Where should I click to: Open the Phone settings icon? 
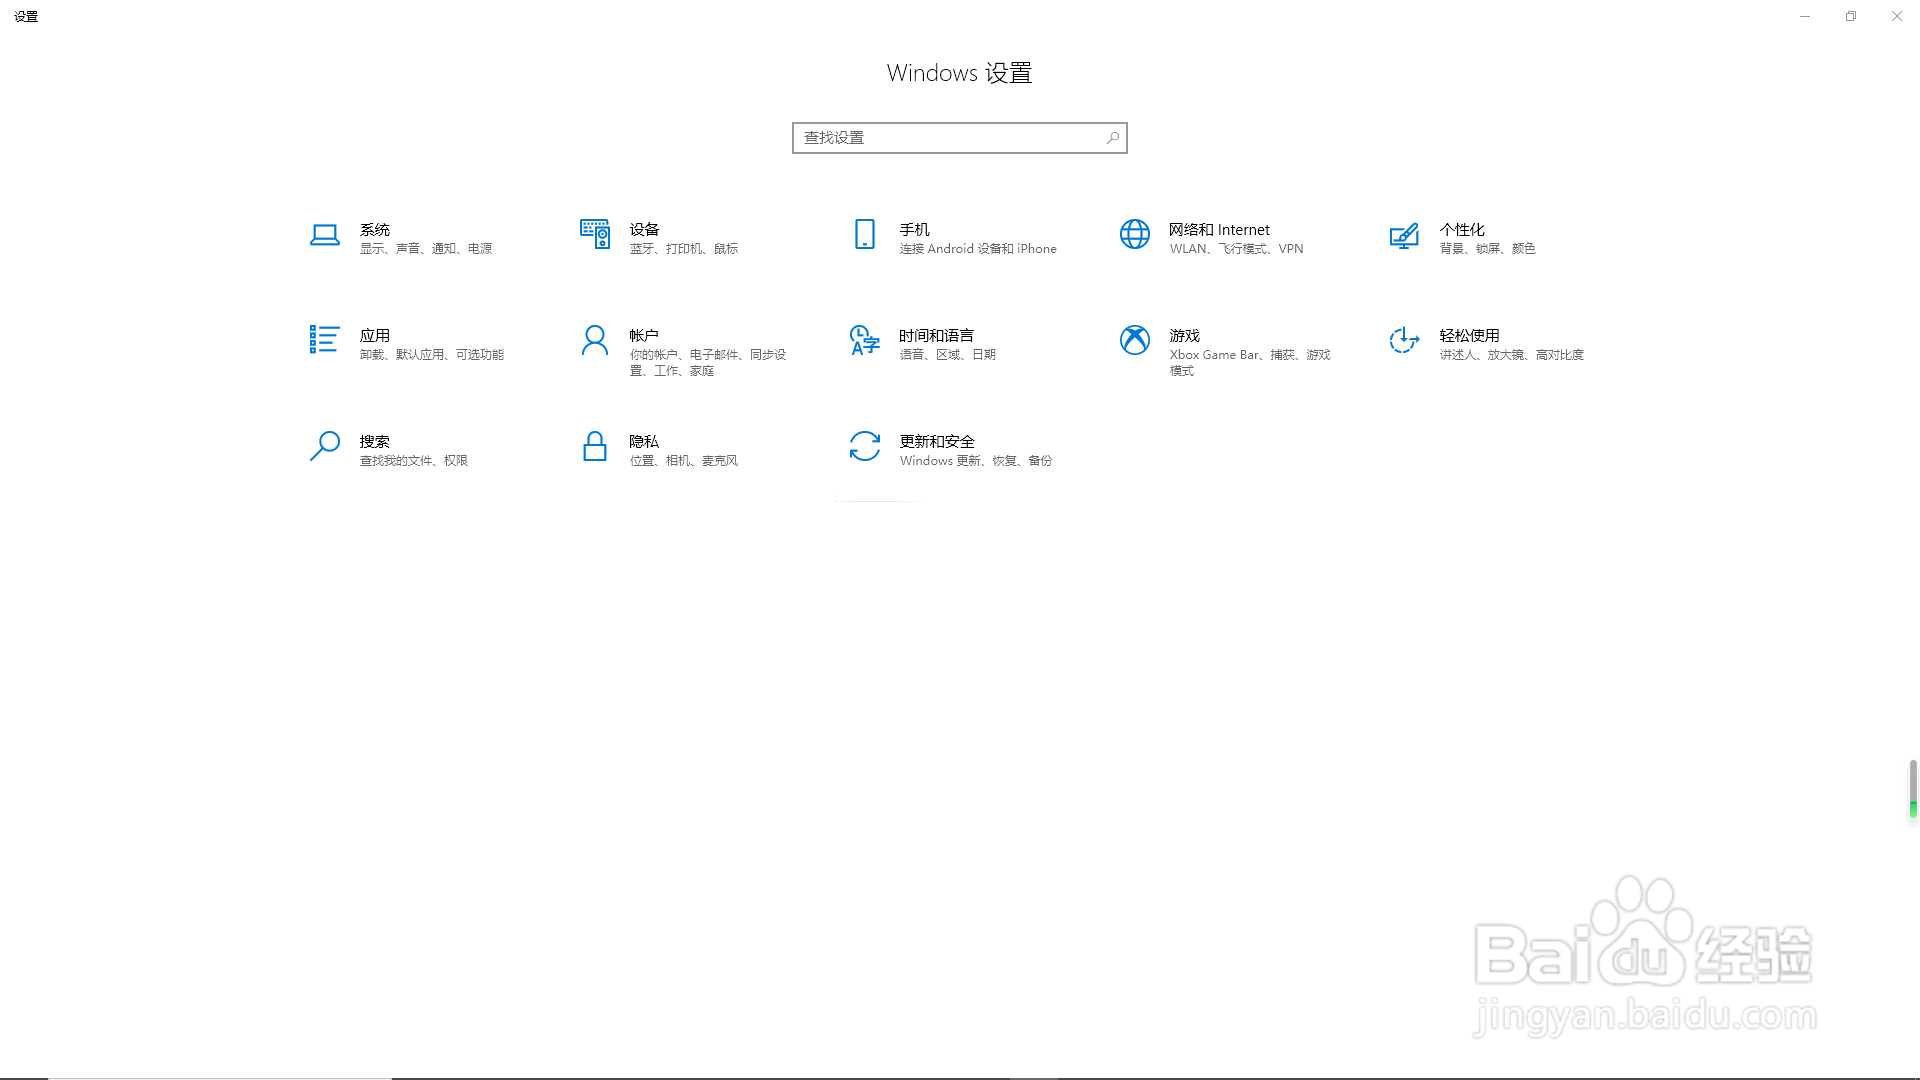pos(864,235)
